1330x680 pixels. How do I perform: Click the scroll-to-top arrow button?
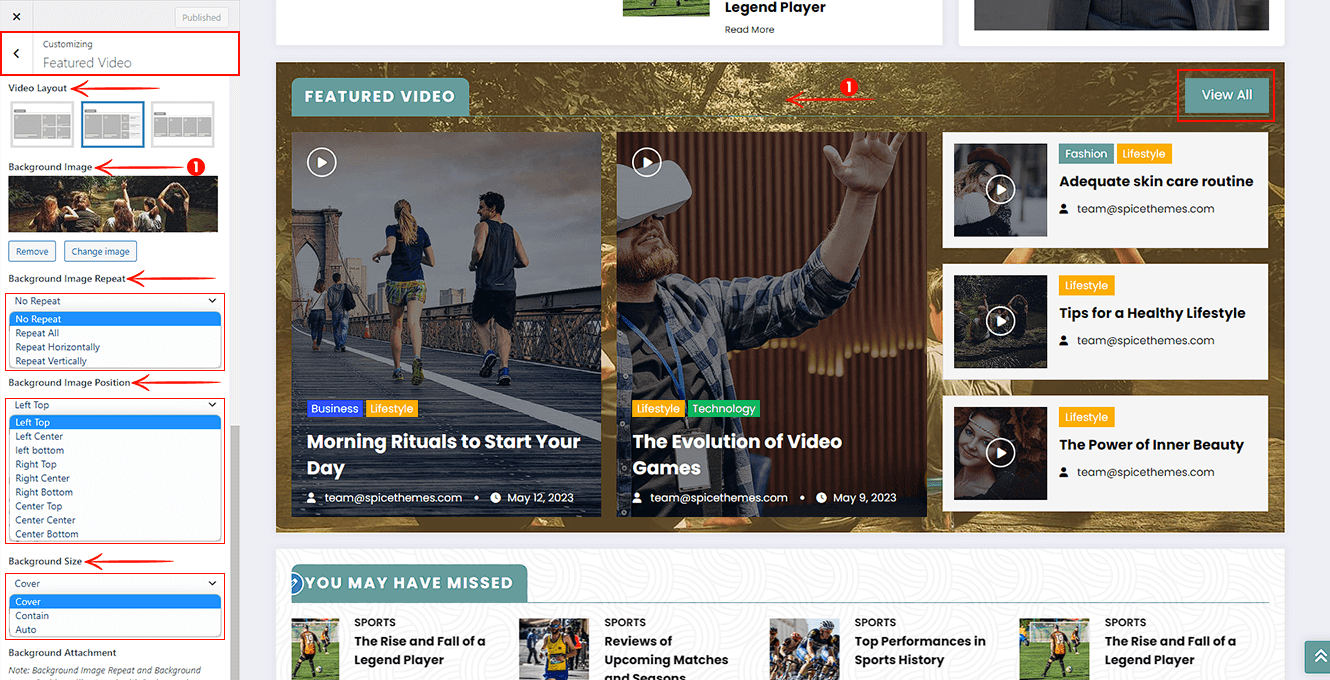coord(1320,656)
